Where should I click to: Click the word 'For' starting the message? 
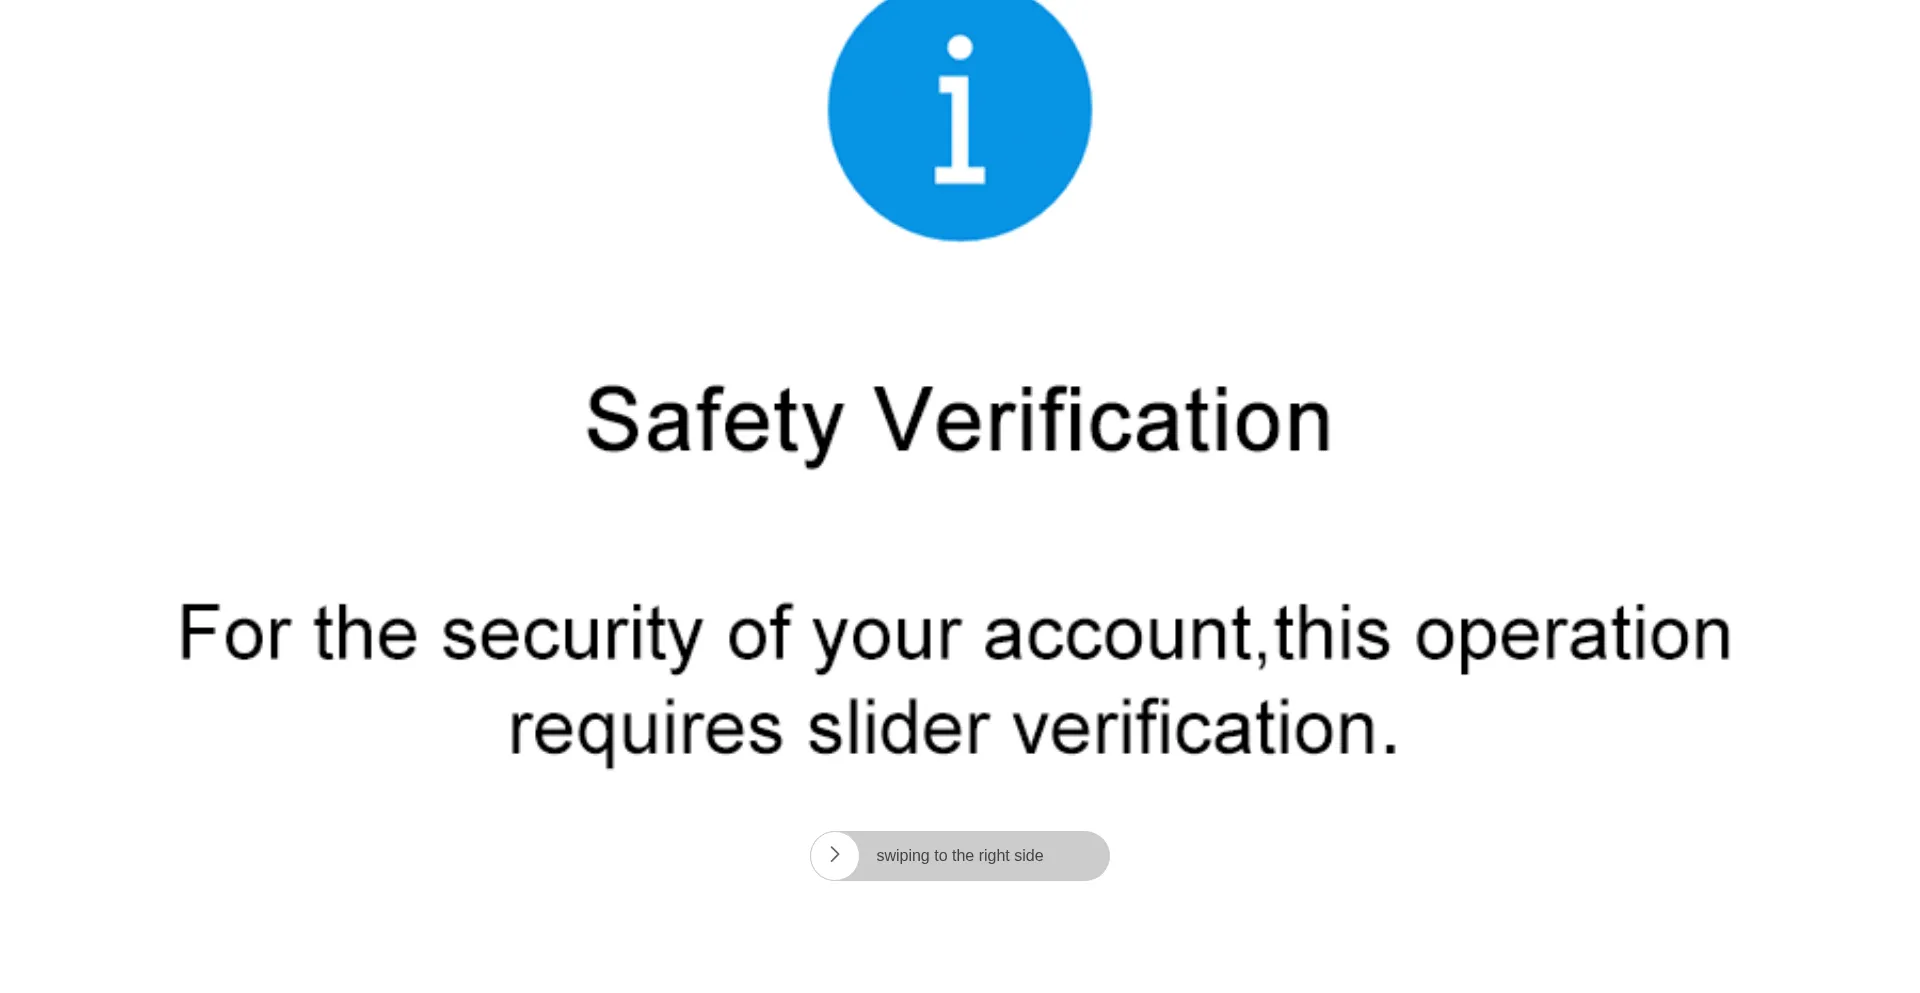pyautogui.click(x=234, y=634)
